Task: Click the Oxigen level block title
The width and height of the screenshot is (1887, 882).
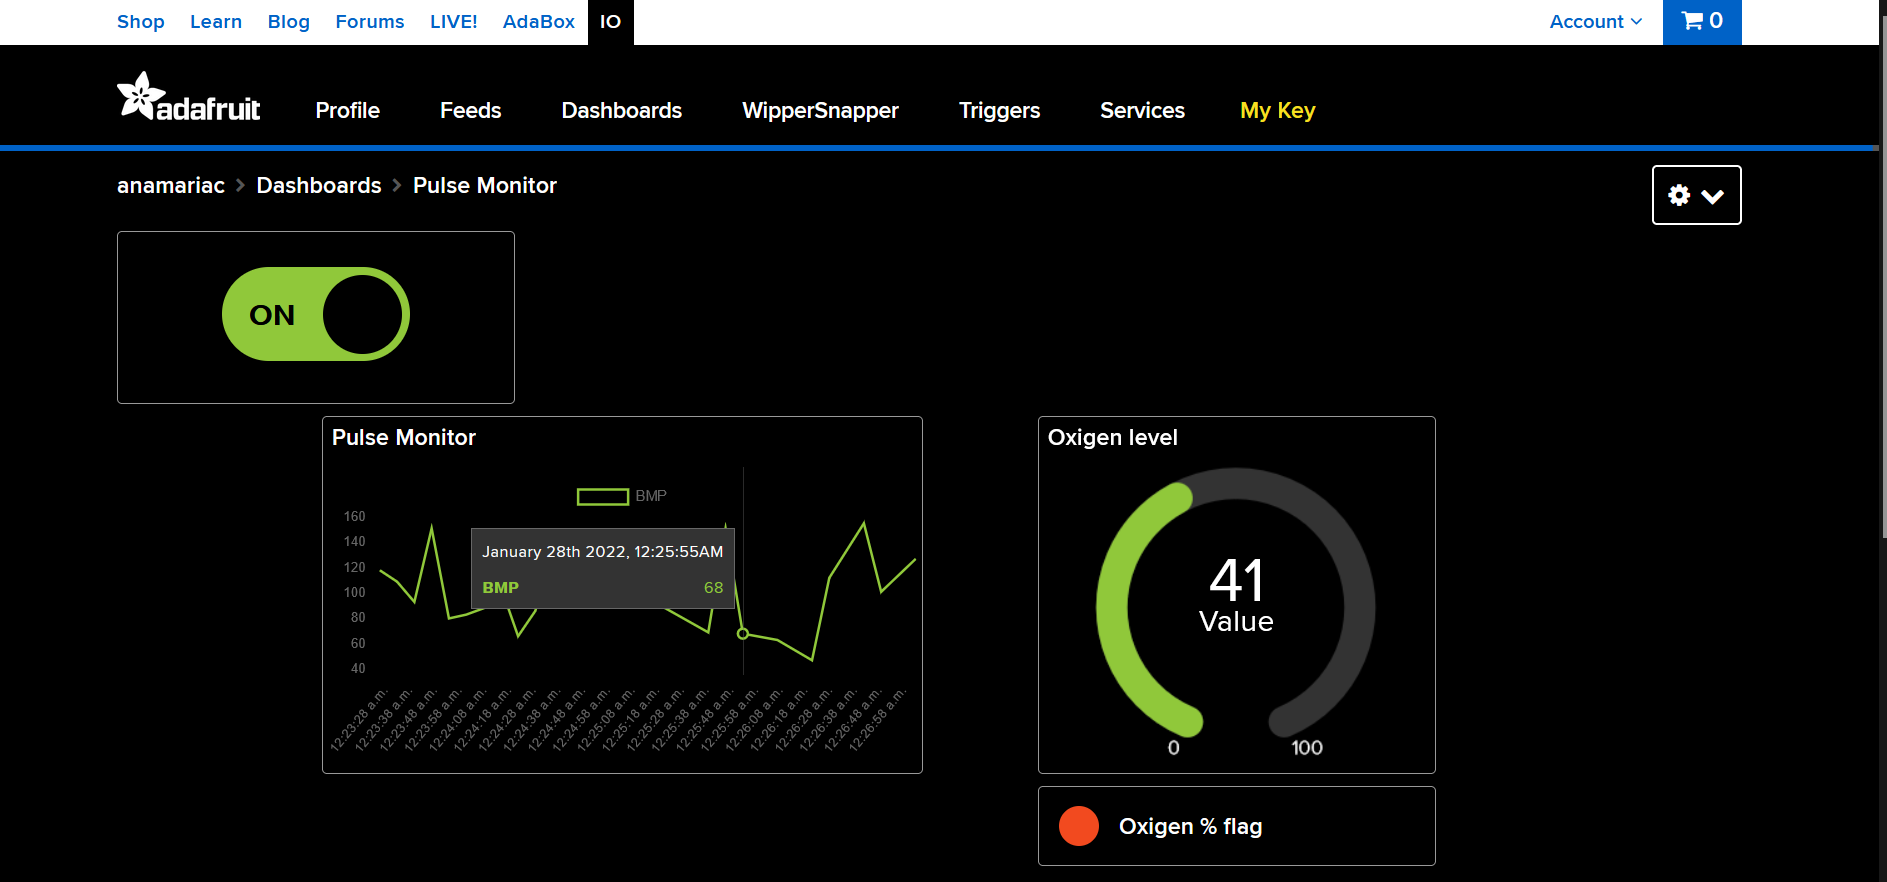Action: tap(1112, 437)
